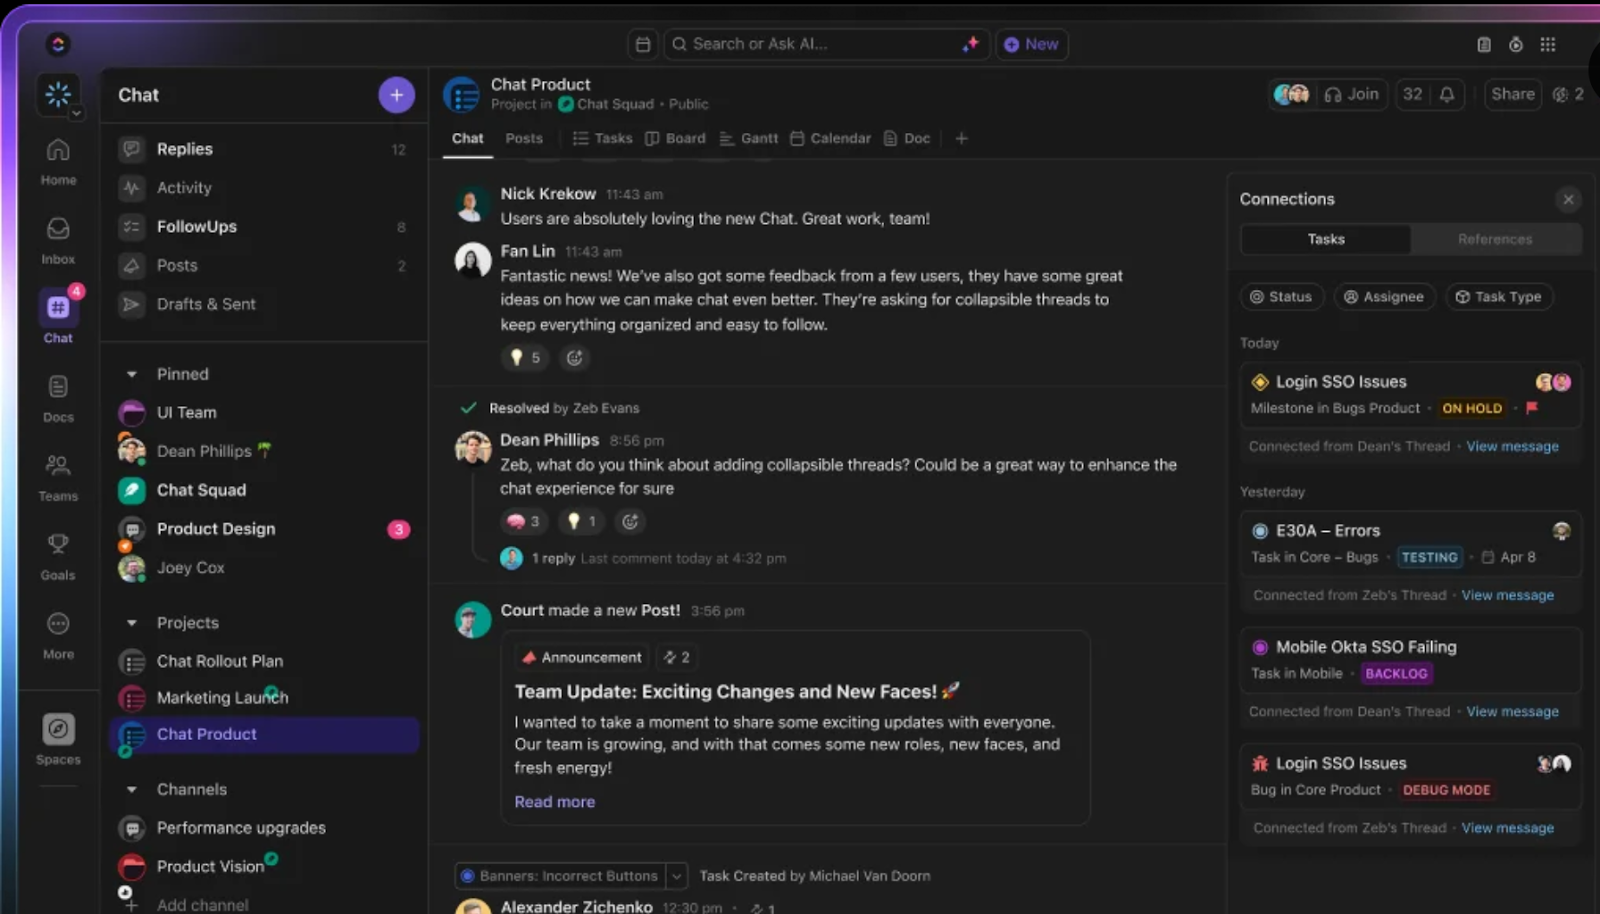Screen dimensions: 1600x914
Task: Collapse the Pinned section
Action: point(132,374)
